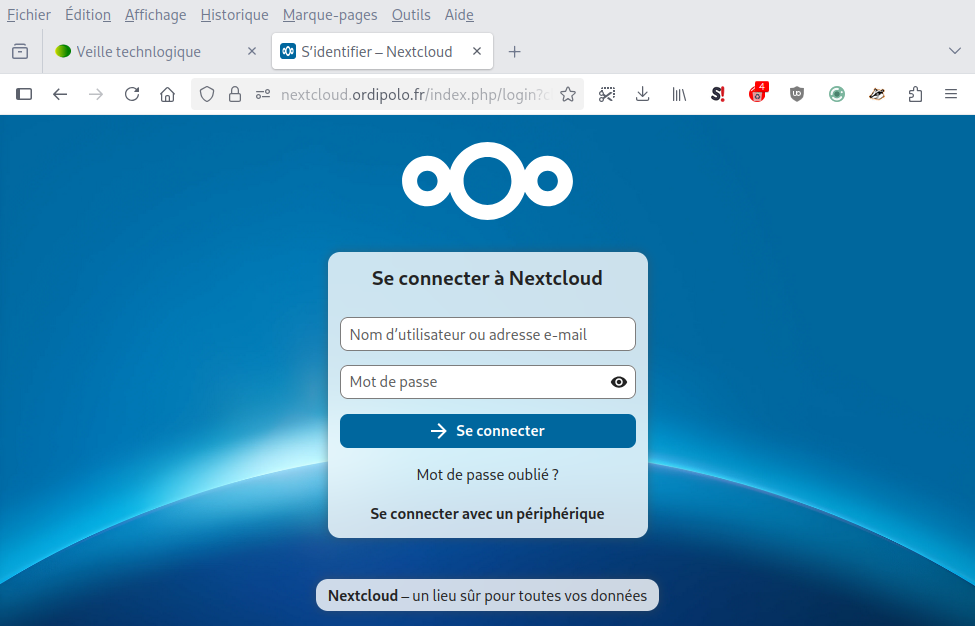Image resolution: width=975 pixels, height=626 pixels.
Task: Open the Firefox hamburger application menu
Action: (x=951, y=94)
